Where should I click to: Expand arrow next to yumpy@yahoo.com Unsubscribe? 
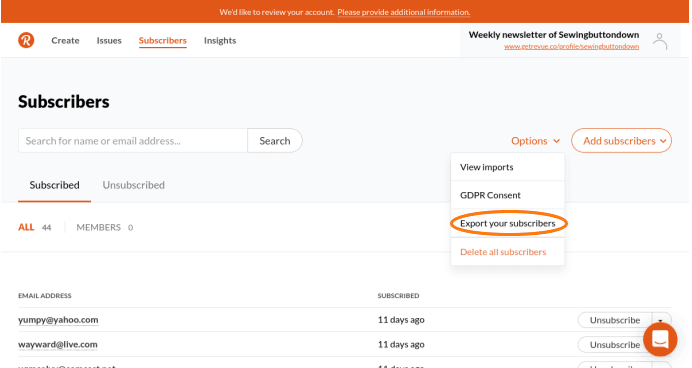point(661,319)
